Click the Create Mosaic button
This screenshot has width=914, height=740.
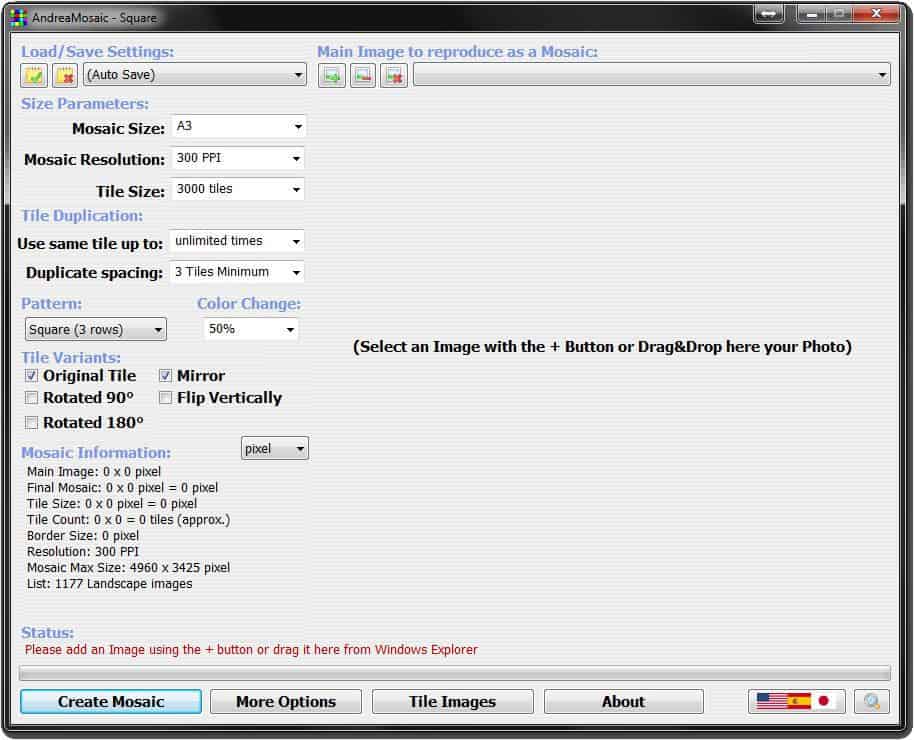pos(111,702)
